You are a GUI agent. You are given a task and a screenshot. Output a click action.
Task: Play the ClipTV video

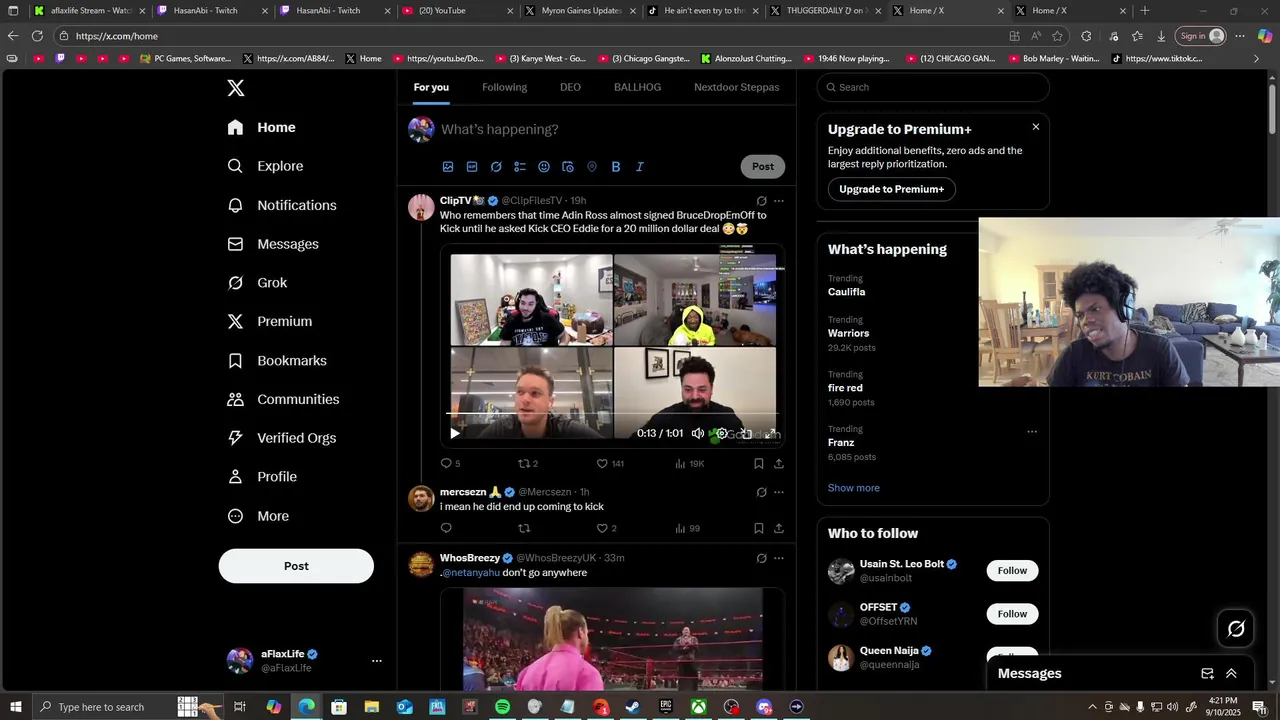(x=455, y=434)
